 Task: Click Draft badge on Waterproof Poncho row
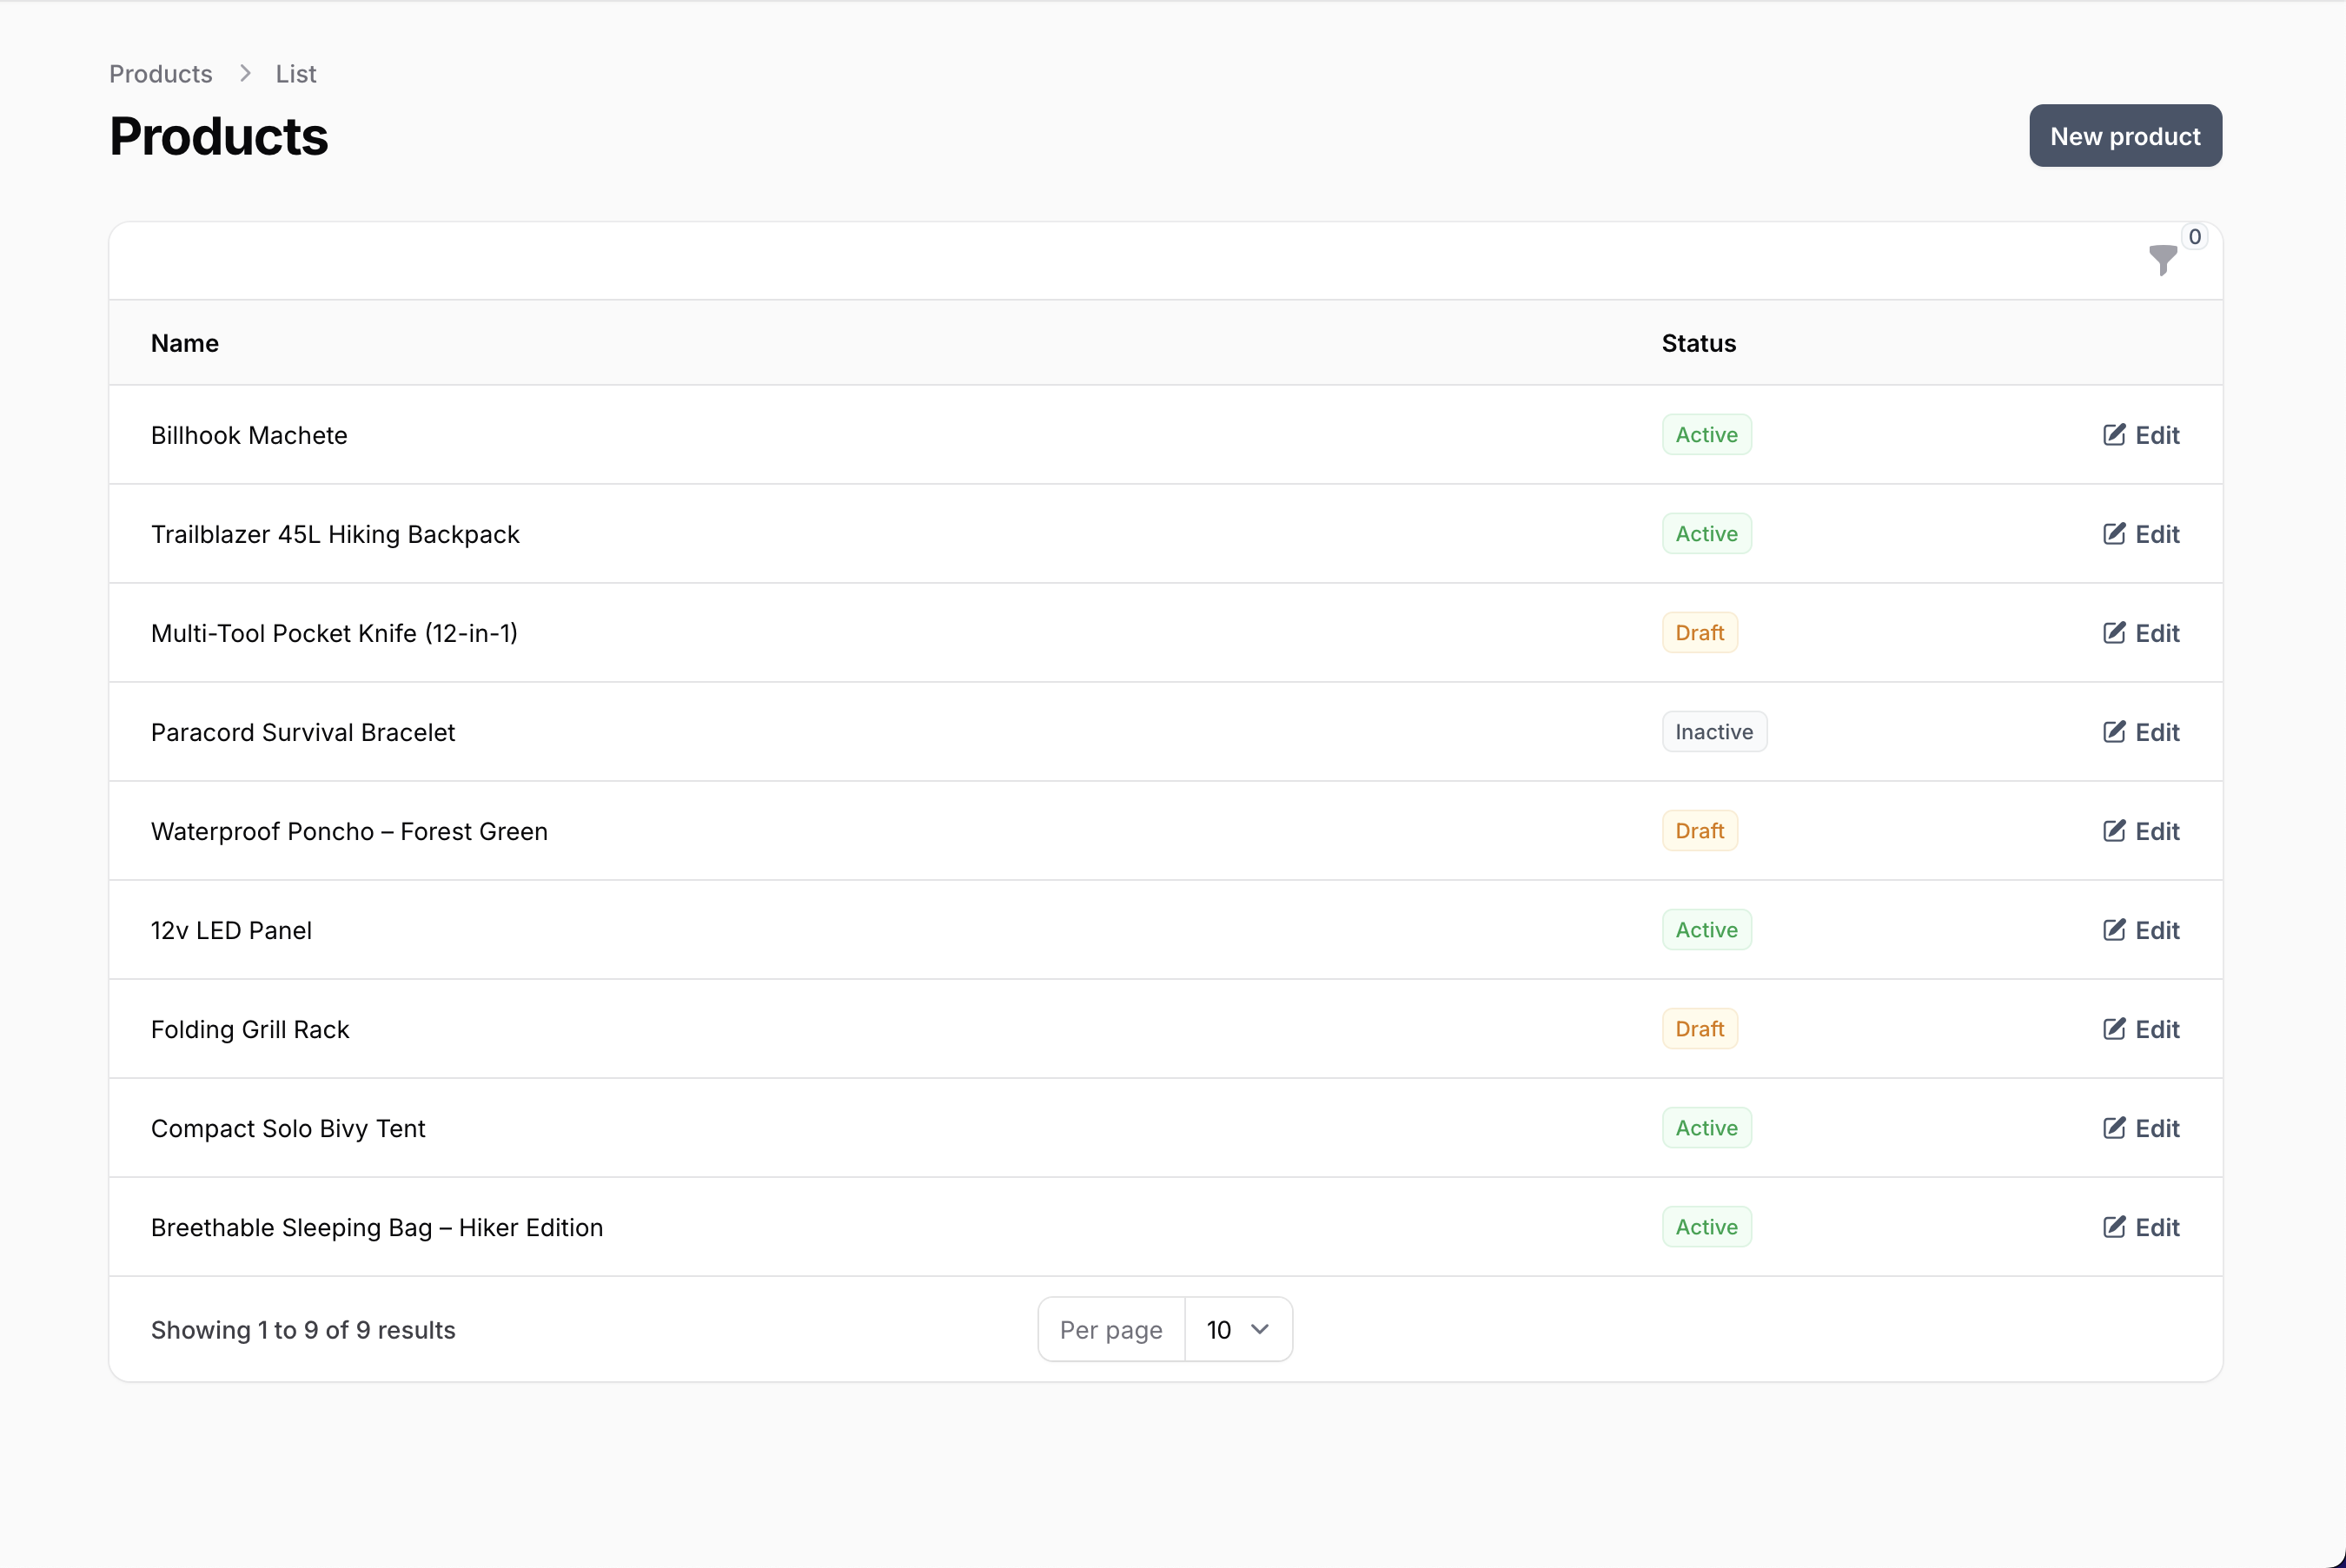[x=1699, y=831]
